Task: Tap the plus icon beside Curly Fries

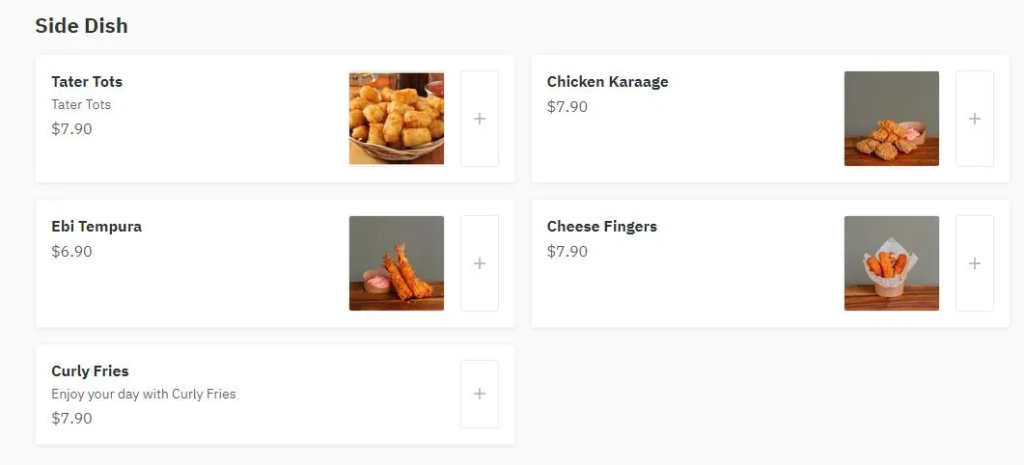Action: click(479, 394)
